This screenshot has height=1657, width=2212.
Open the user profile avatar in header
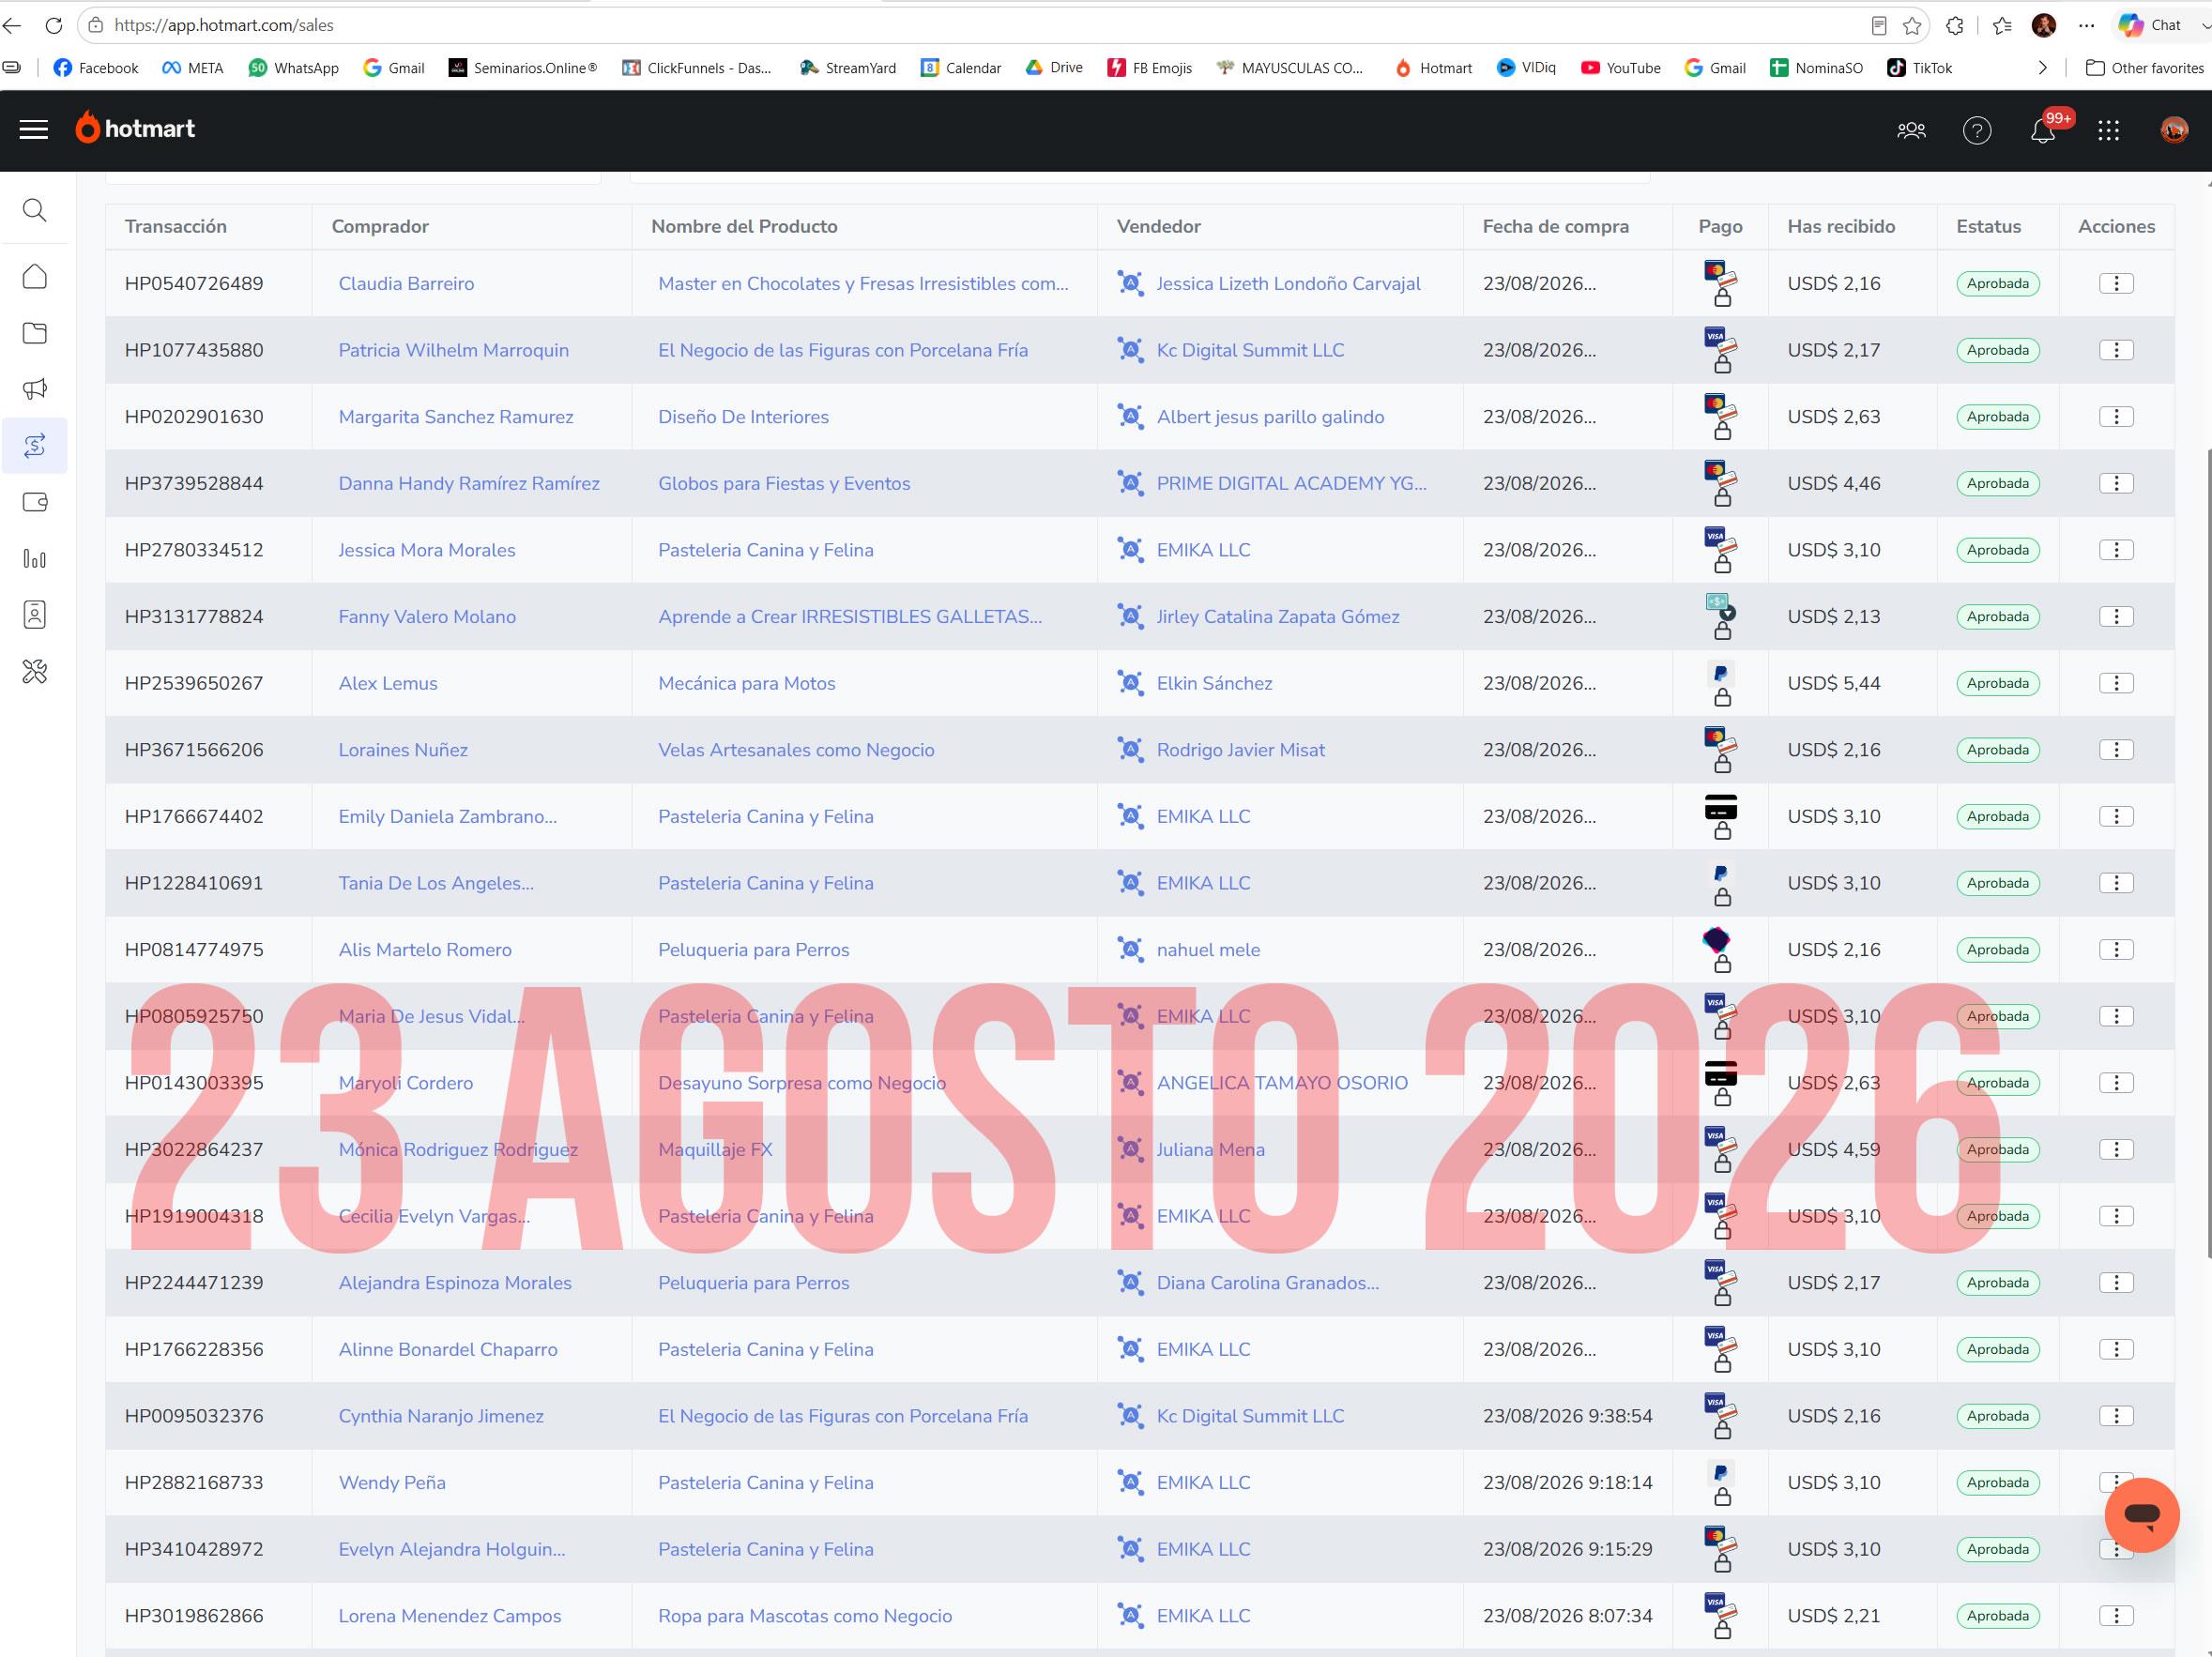click(x=2173, y=130)
